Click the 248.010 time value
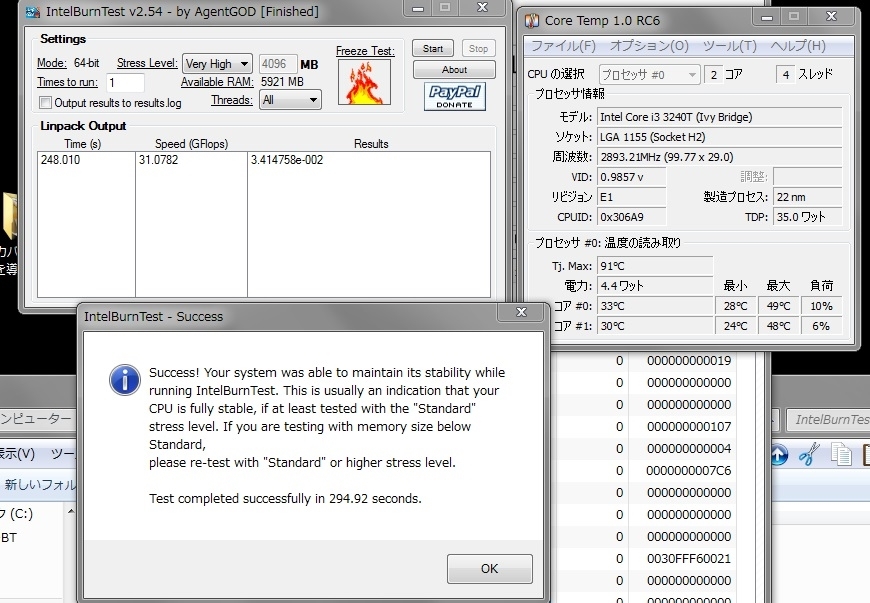 click(60, 160)
